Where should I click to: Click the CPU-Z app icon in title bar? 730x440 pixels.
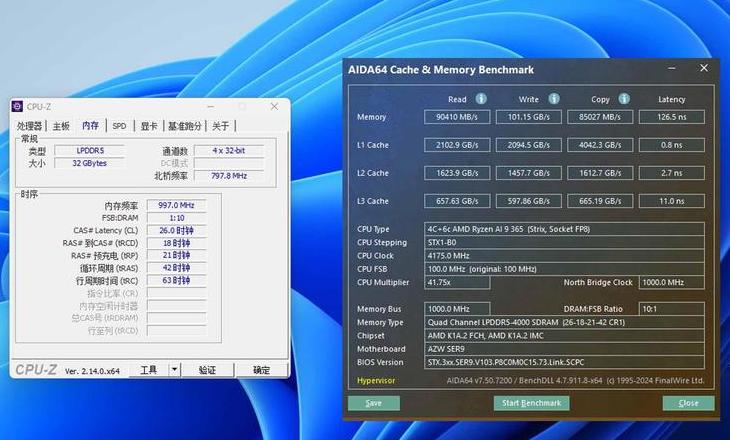pos(17,107)
